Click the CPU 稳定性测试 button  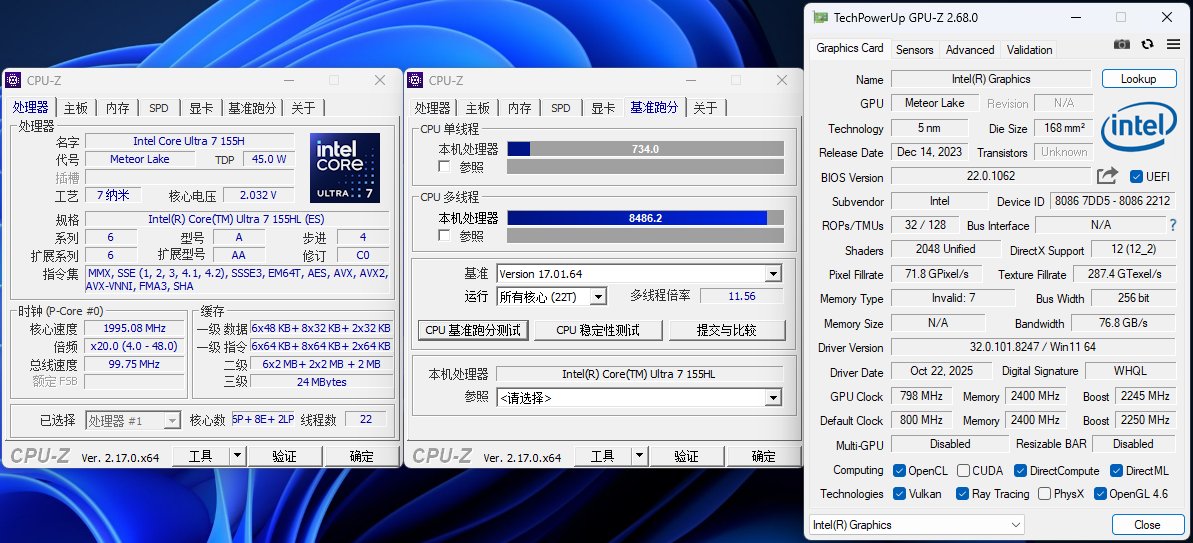pos(597,330)
